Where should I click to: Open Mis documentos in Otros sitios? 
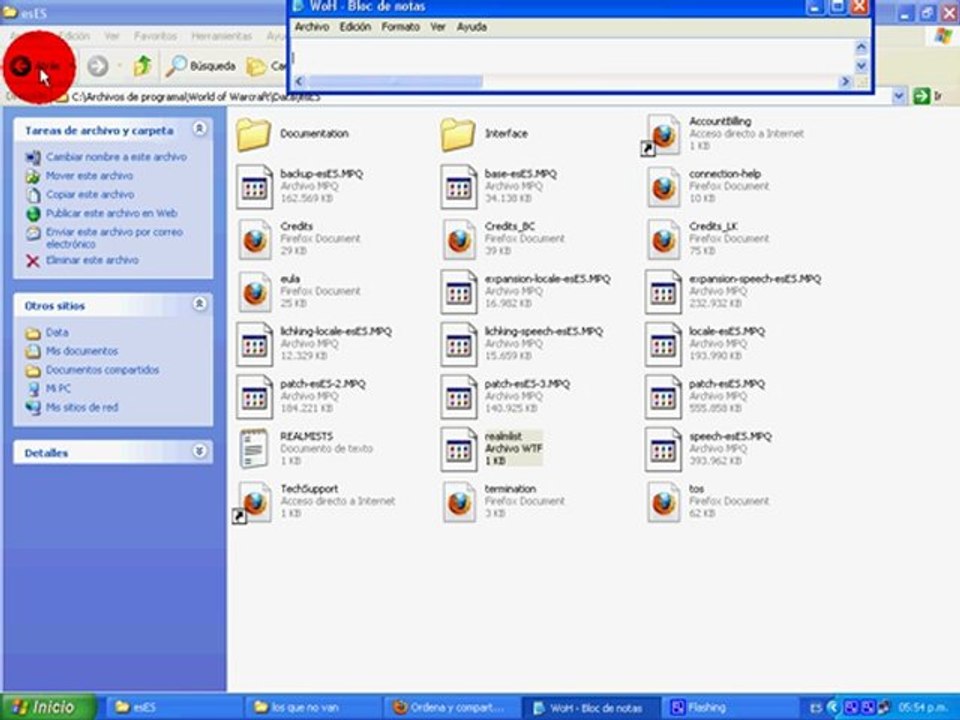click(x=82, y=351)
